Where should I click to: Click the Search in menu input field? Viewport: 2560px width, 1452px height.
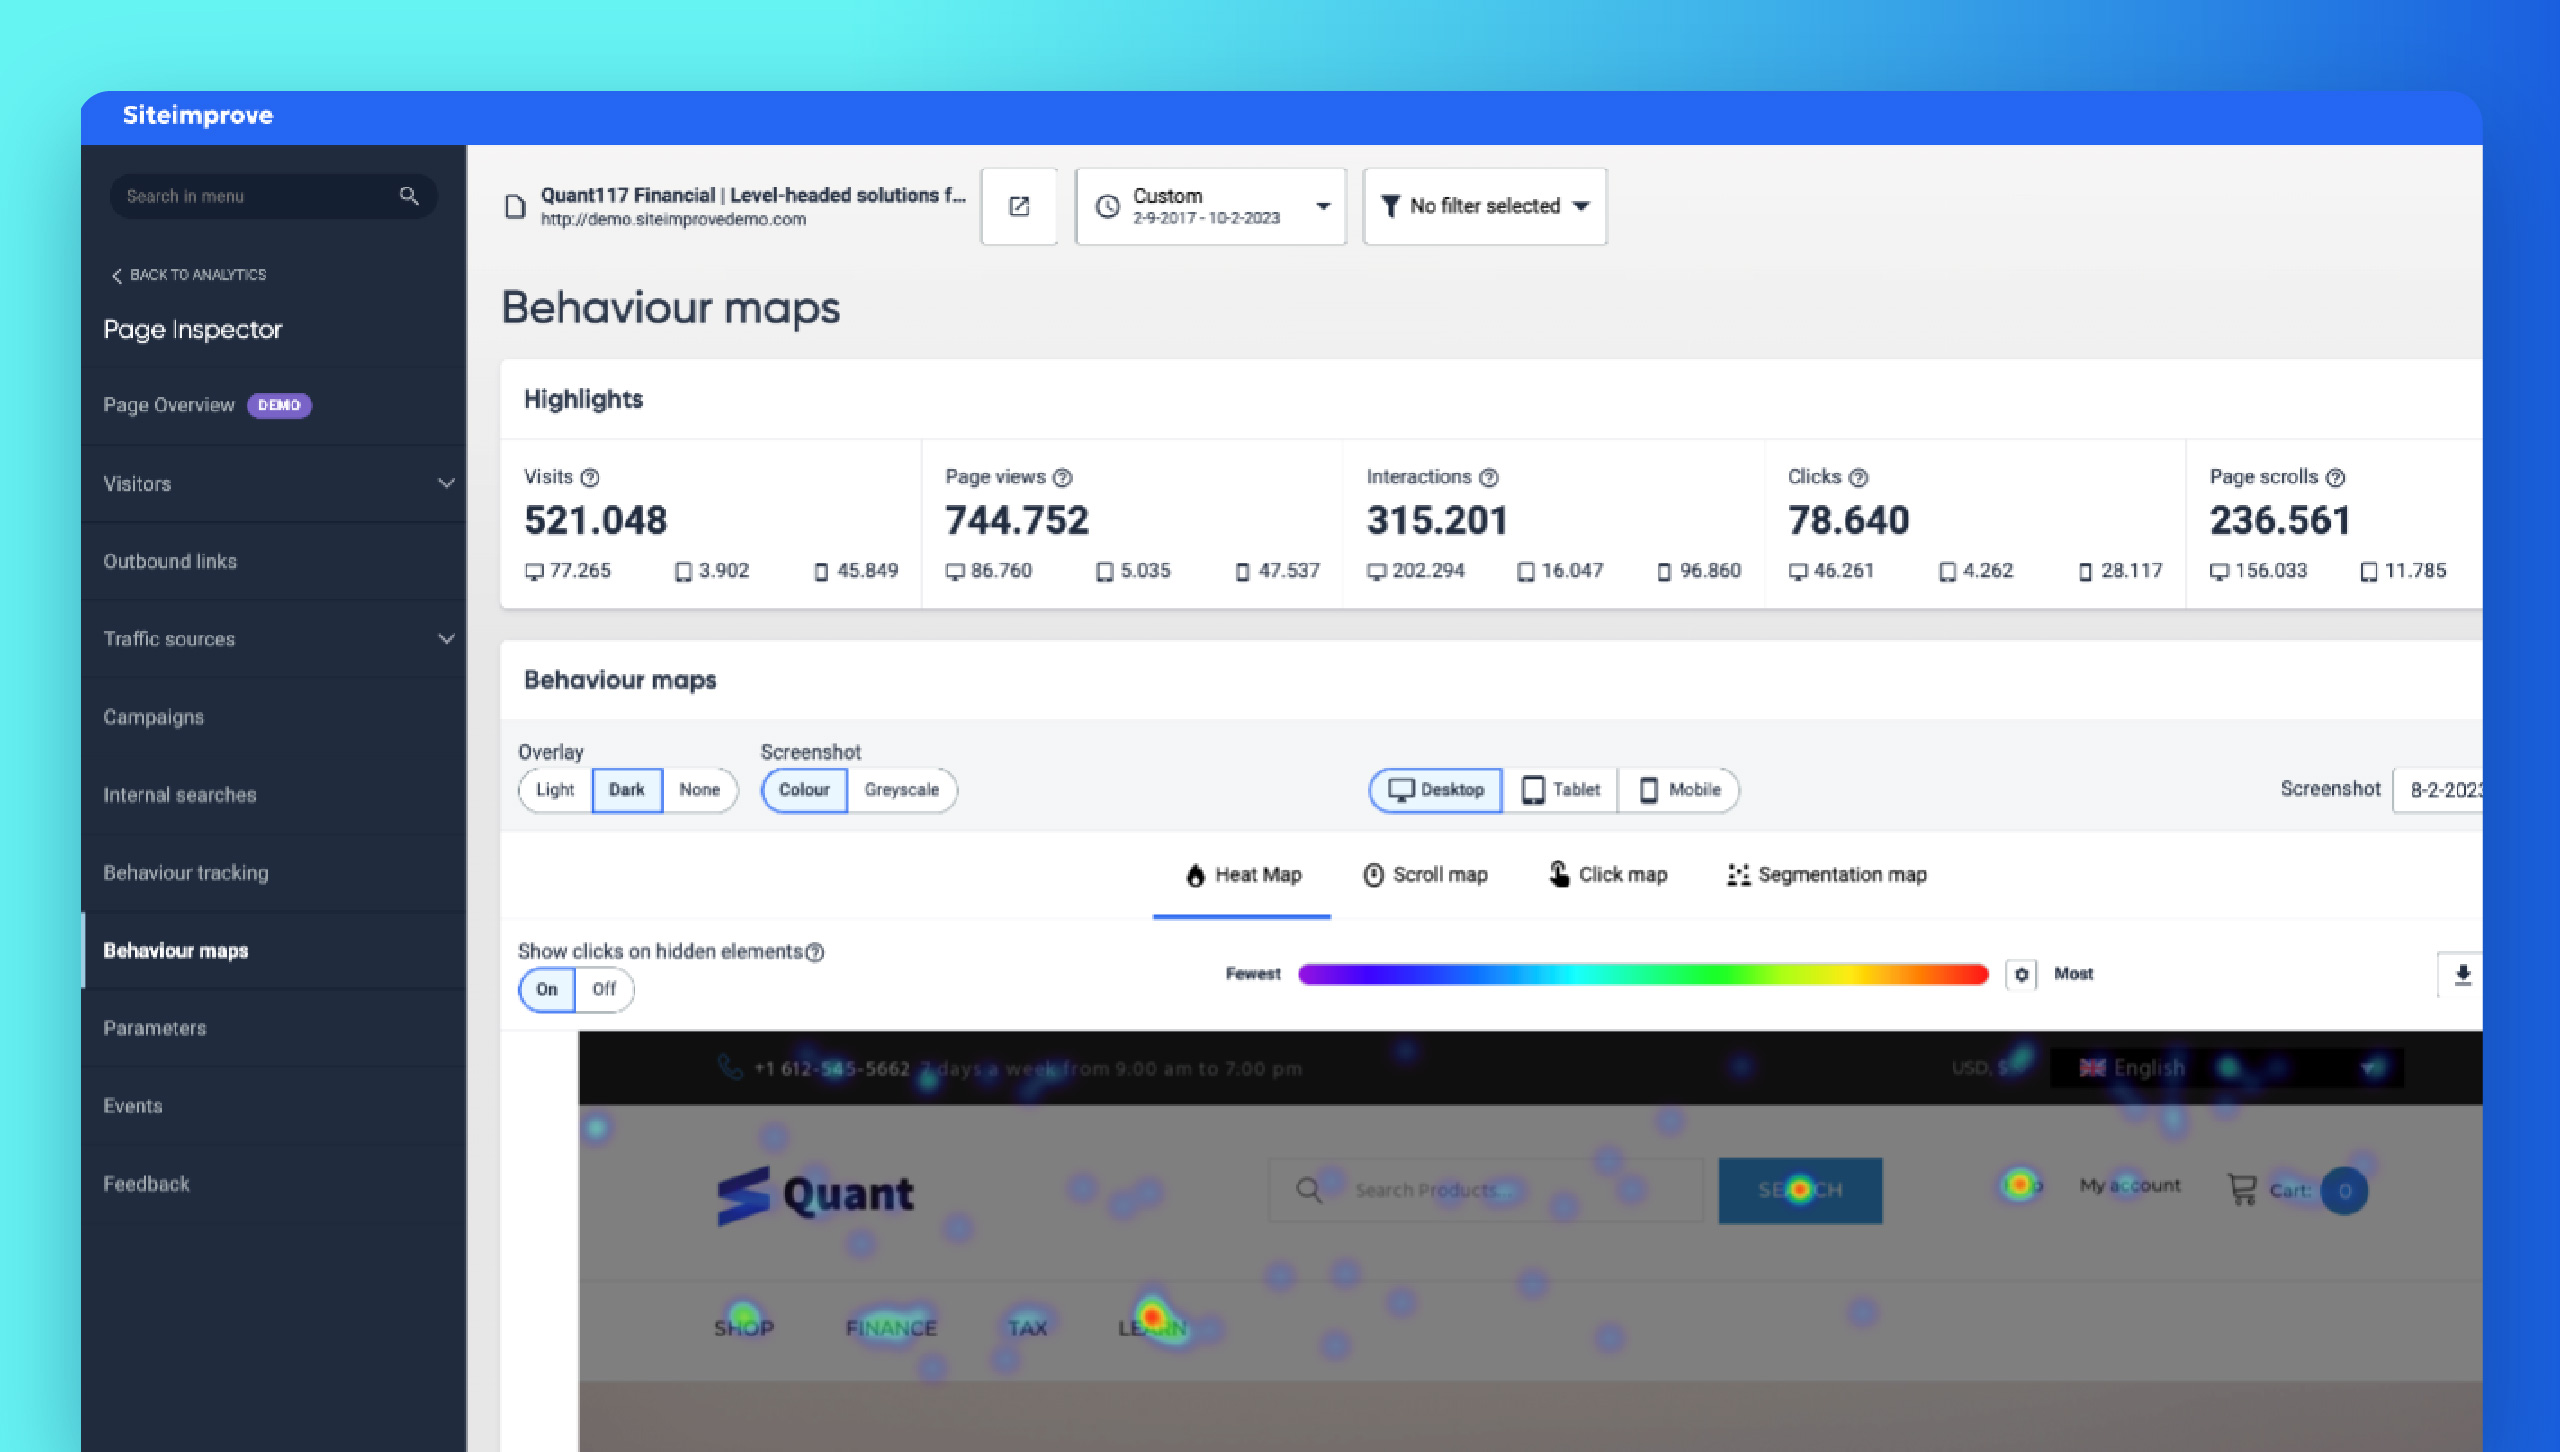tap(250, 195)
